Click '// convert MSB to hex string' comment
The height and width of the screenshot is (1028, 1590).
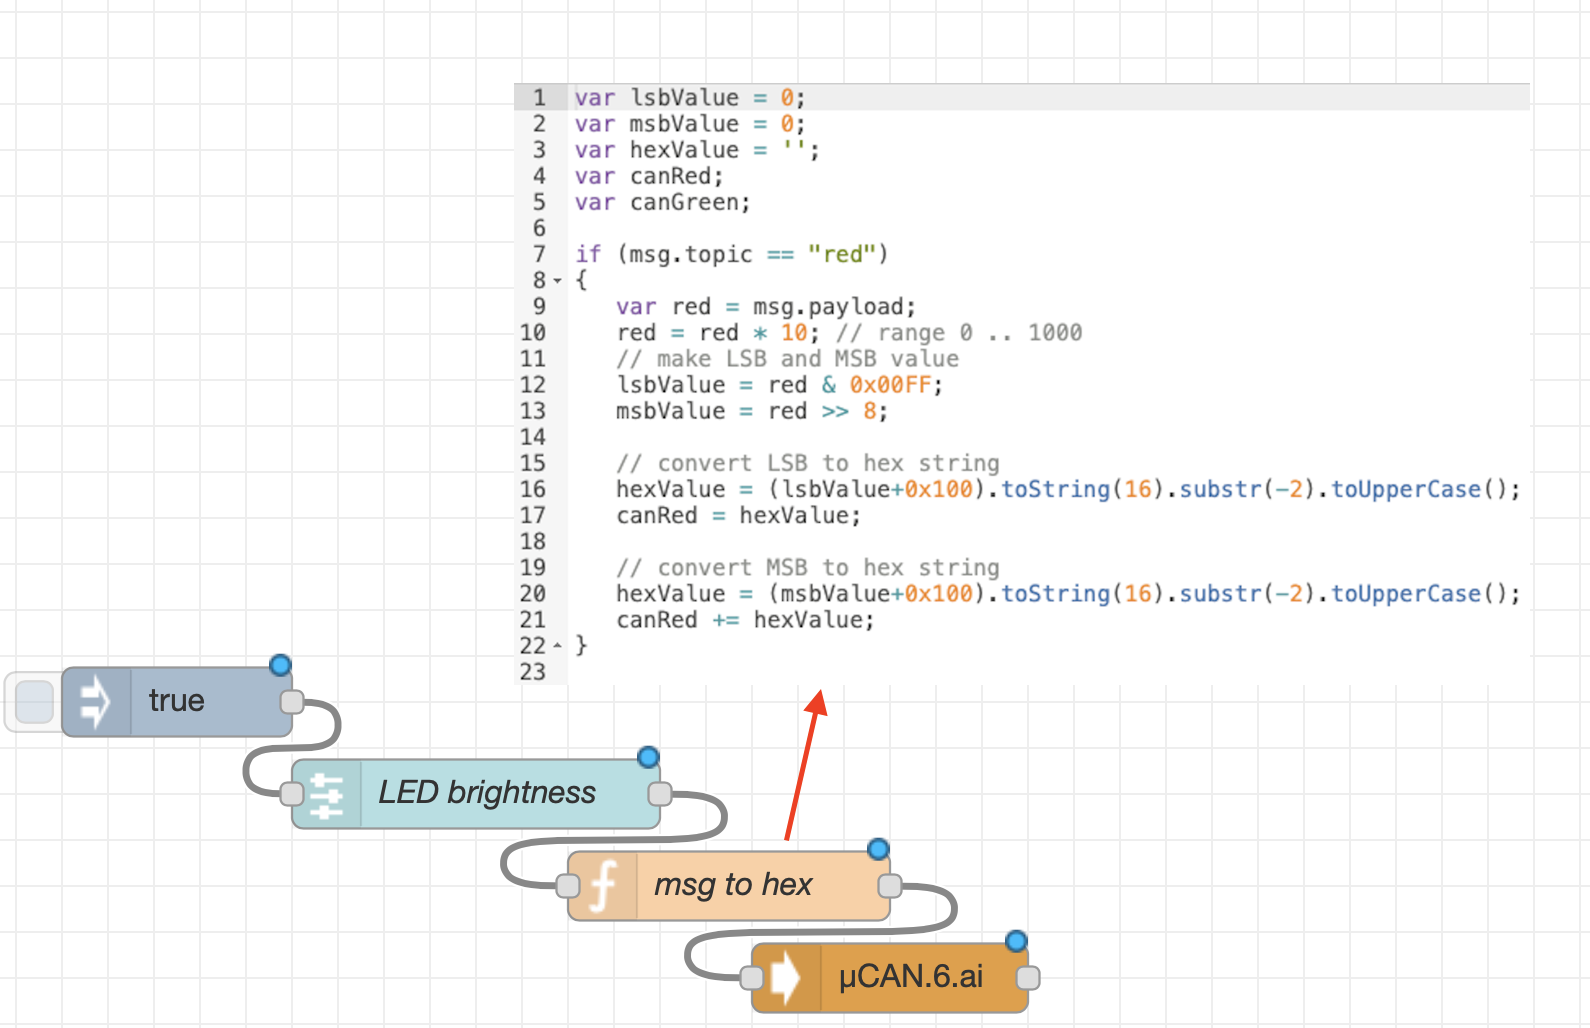click(x=807, y=567)
